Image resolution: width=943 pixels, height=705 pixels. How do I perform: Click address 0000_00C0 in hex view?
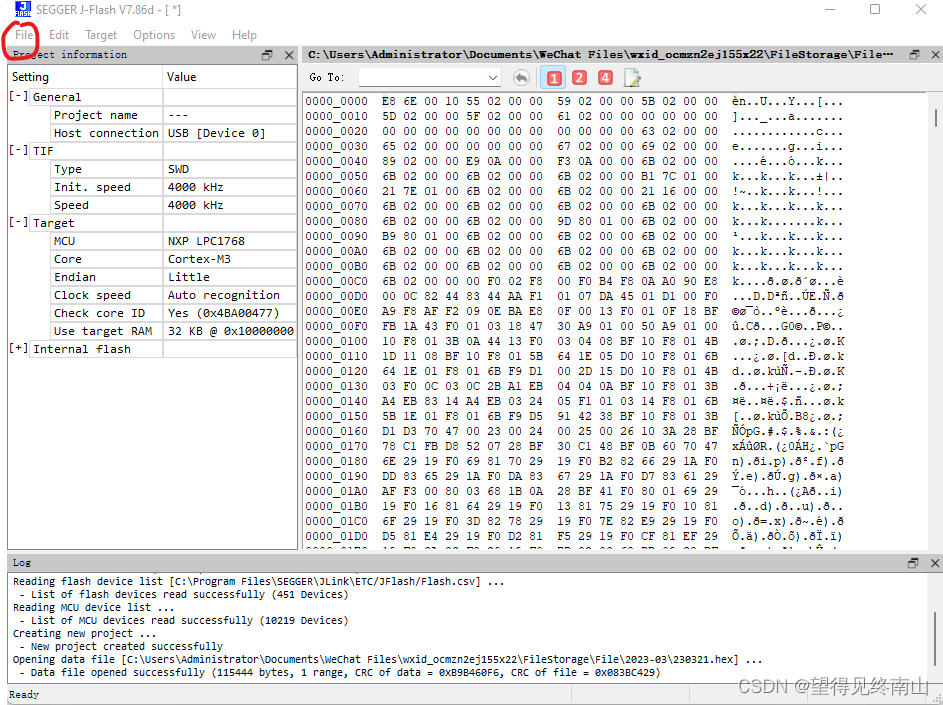click(x=337, y=281)
